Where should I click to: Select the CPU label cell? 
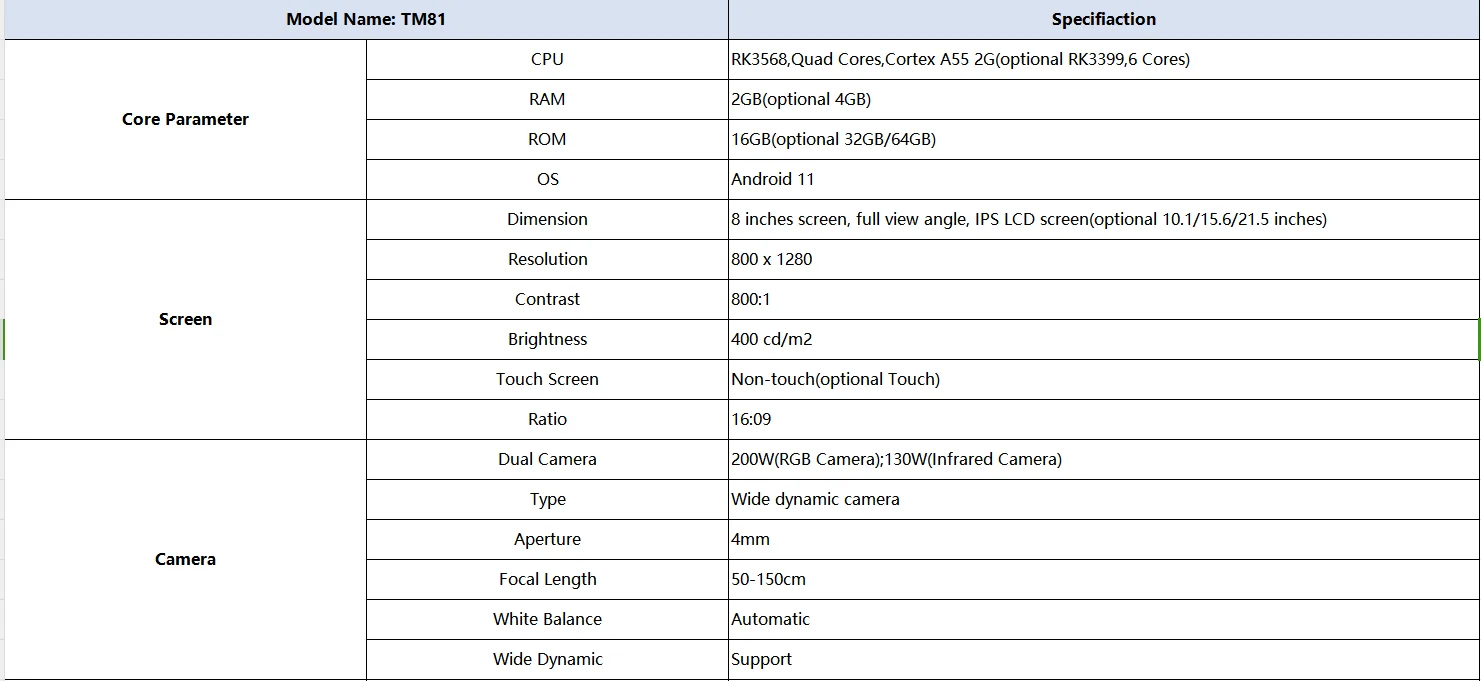[547, 59]
